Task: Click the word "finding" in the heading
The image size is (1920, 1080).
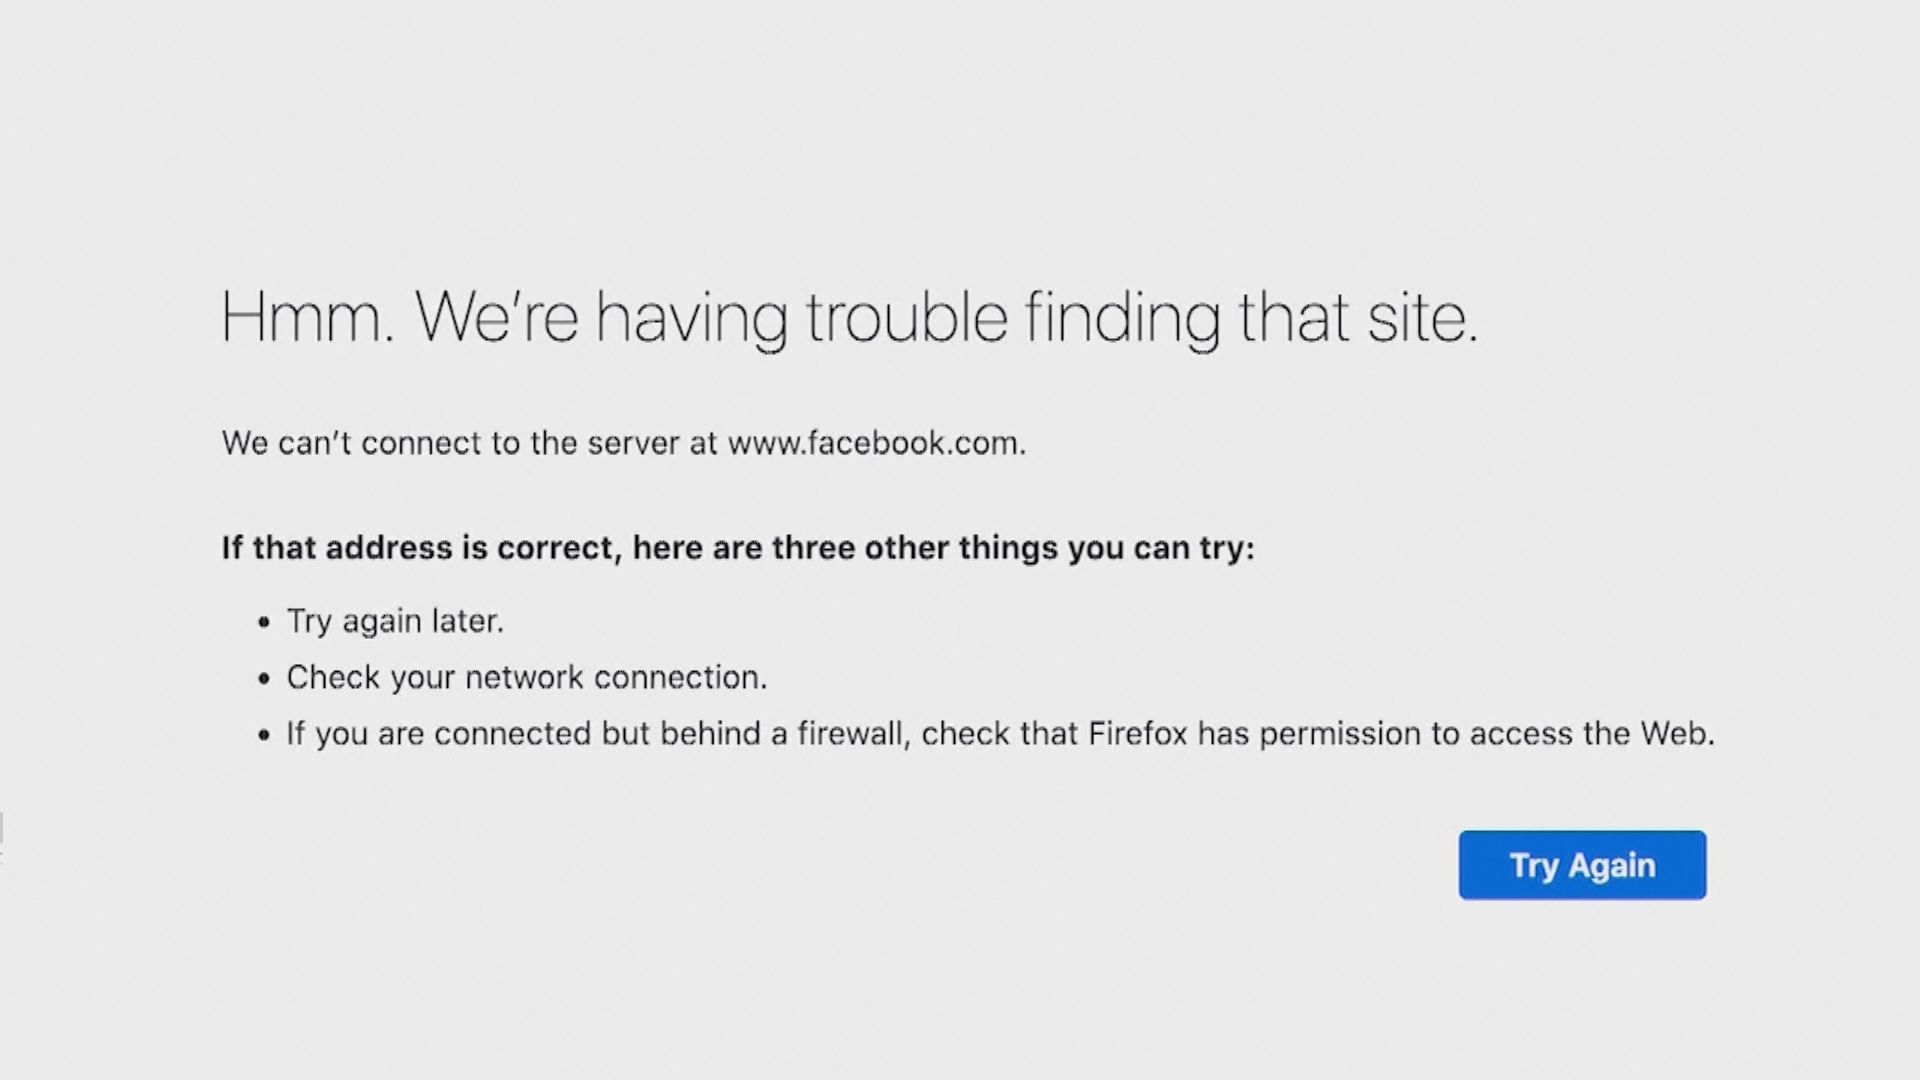Action: (x=1122, y=318)
